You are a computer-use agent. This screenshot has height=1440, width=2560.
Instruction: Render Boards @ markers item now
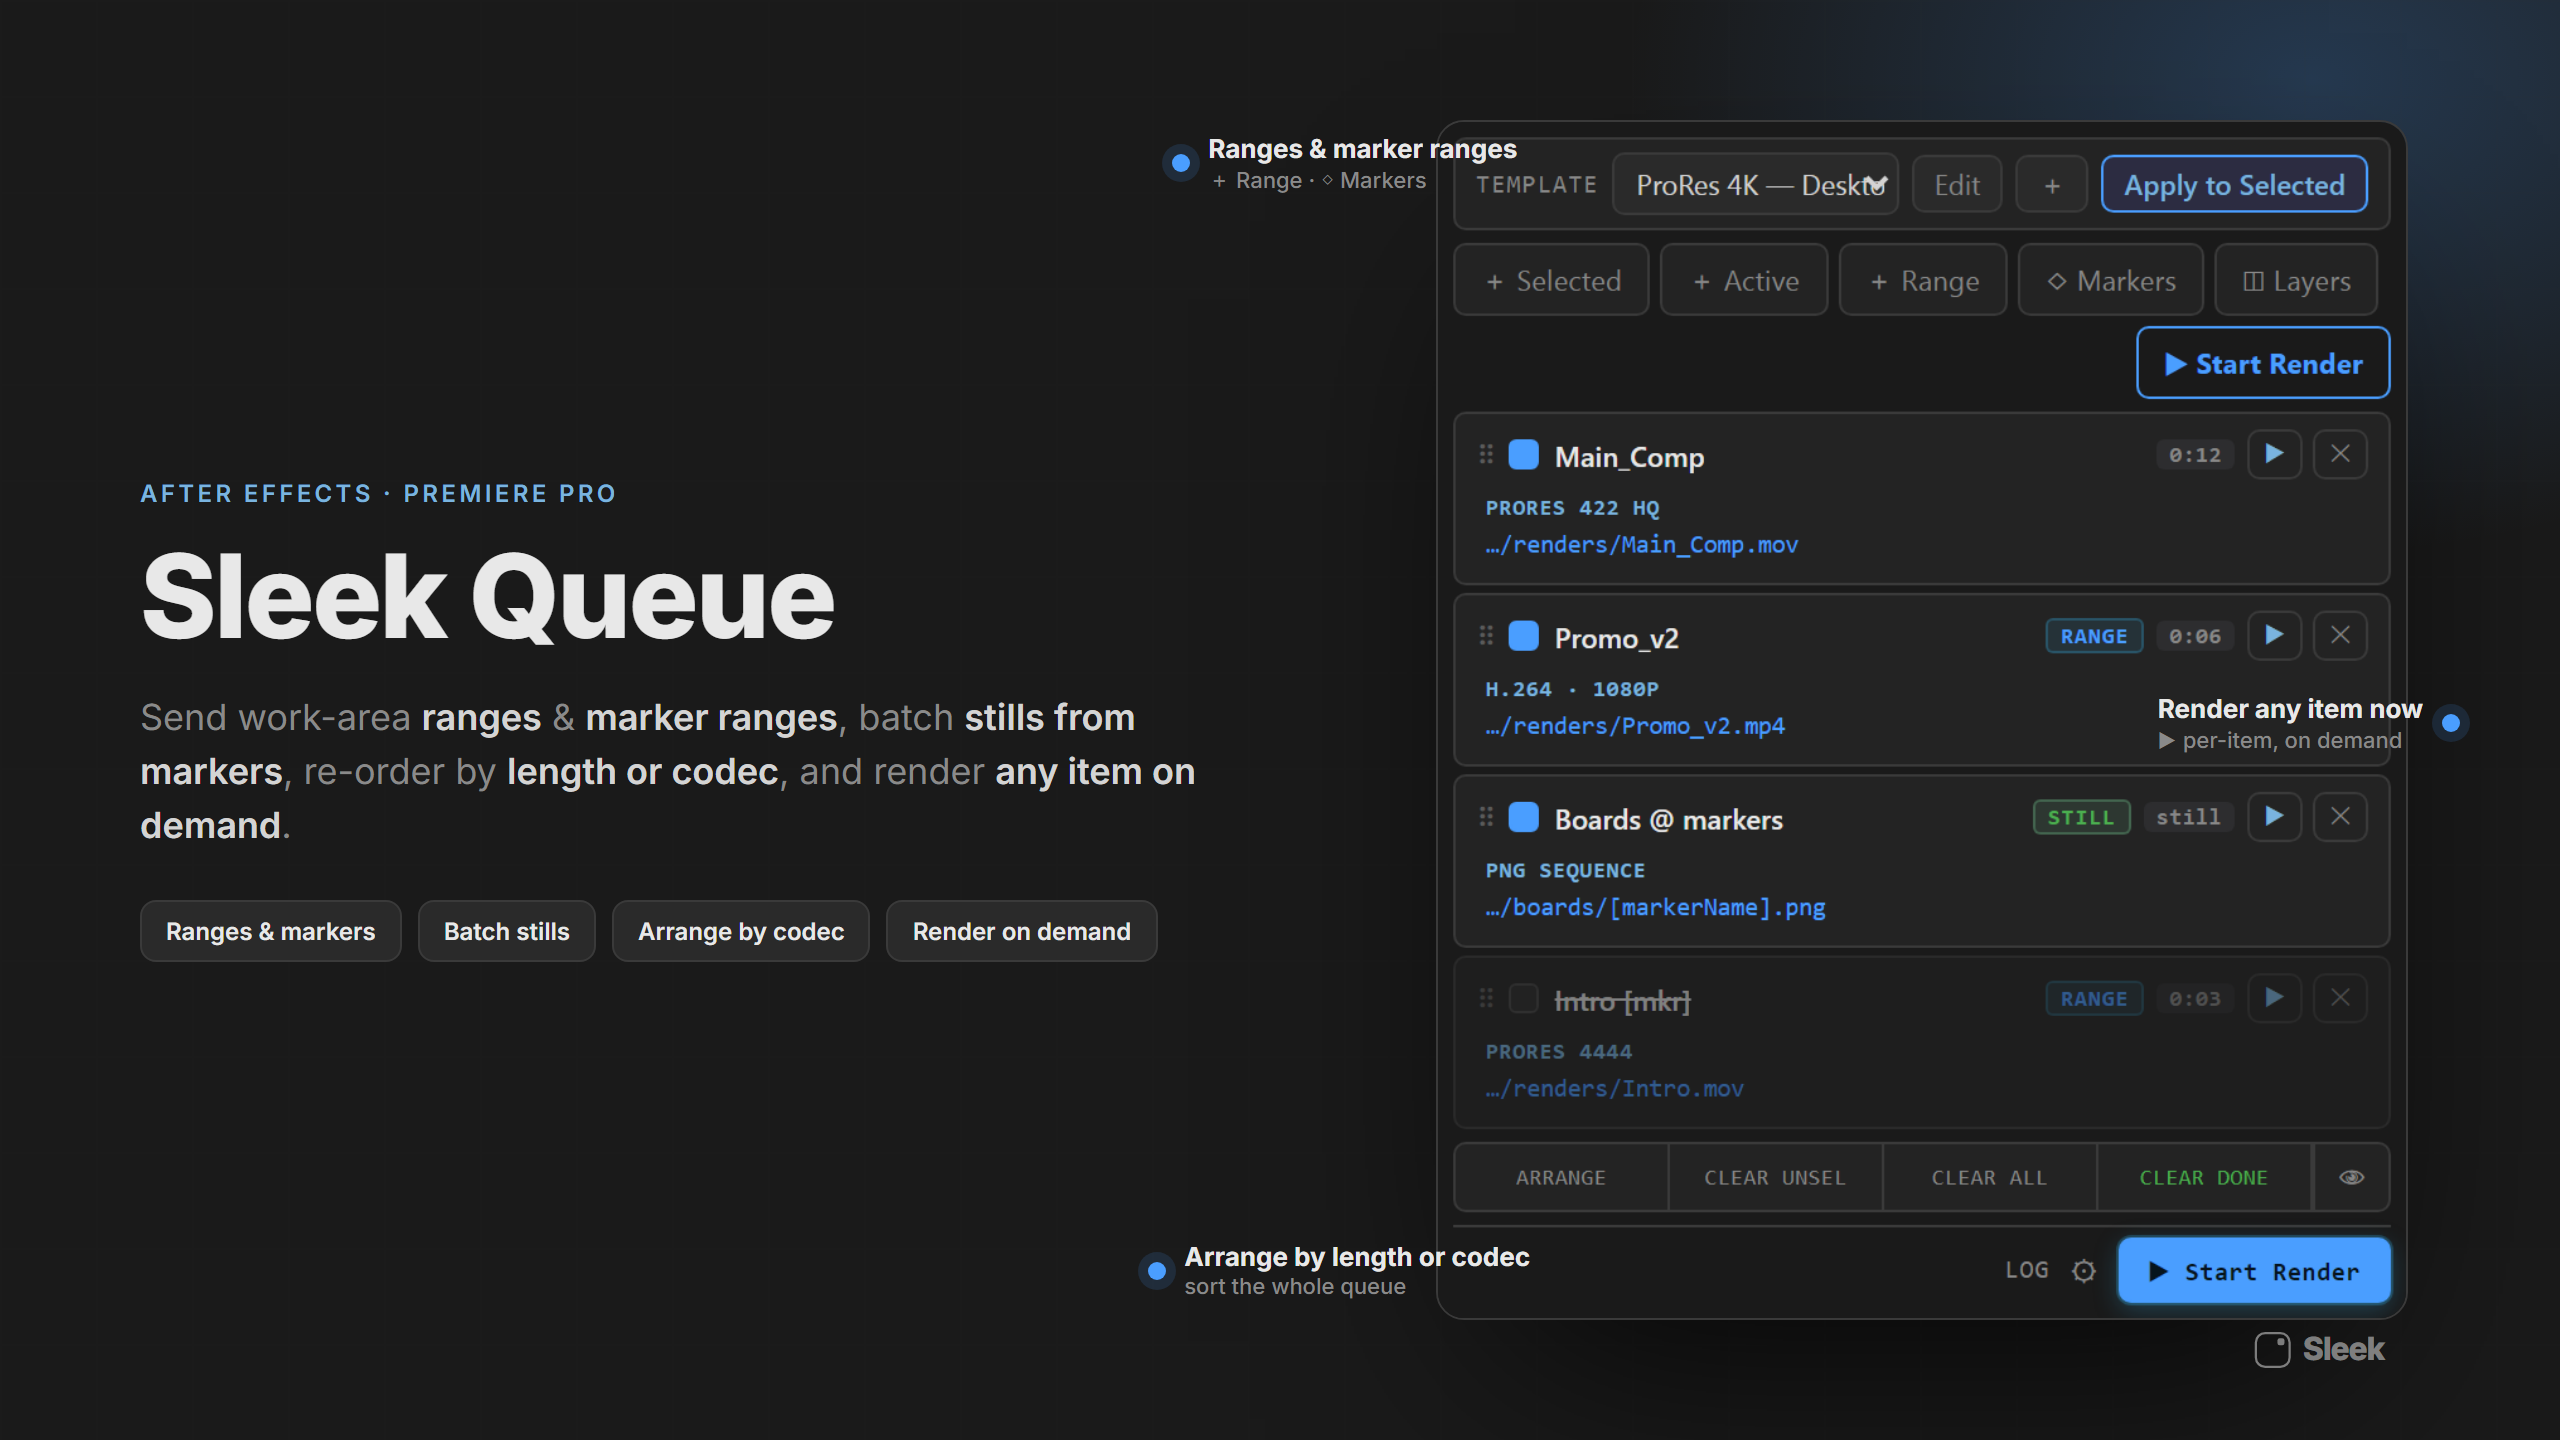(2274, 816)
